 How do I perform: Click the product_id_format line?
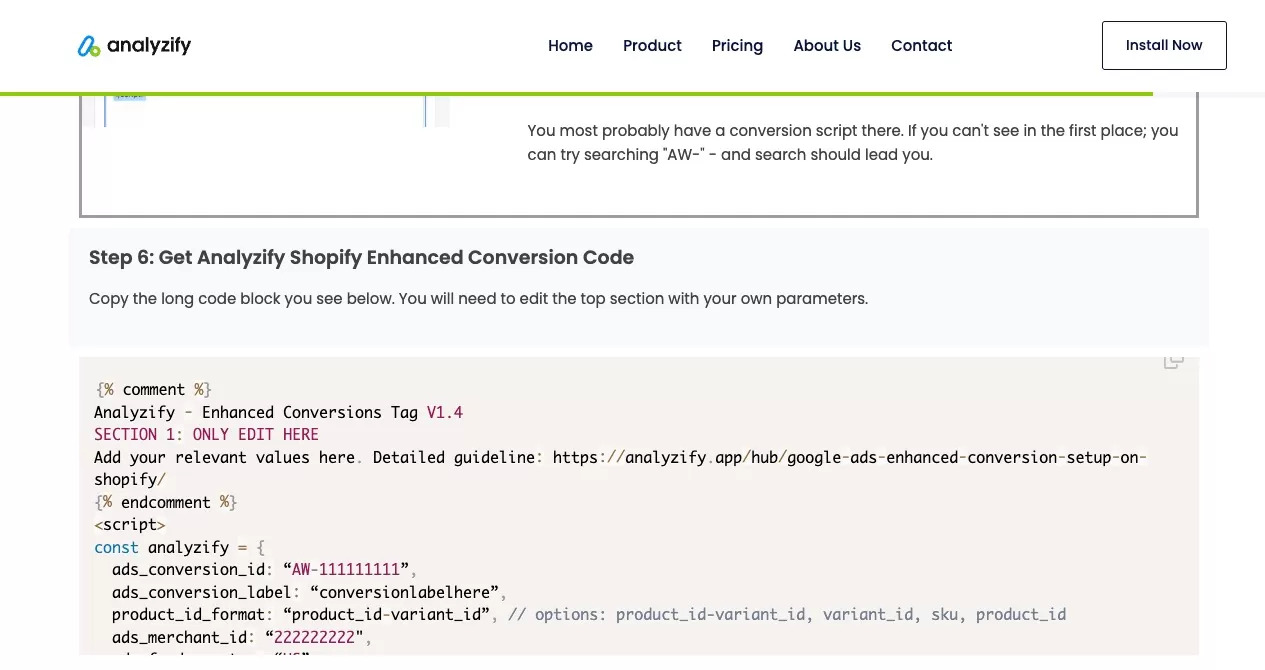click(589, 615)
